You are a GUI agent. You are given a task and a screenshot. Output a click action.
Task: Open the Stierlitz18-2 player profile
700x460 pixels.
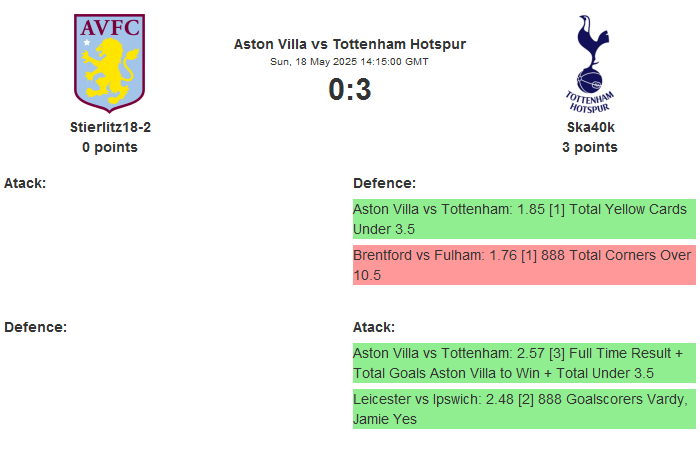pos(110,127)
